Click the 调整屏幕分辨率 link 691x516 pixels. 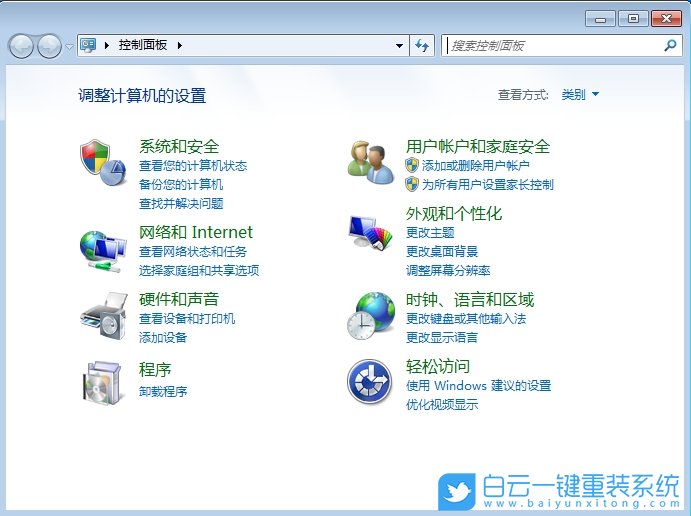tap(448, 271)
